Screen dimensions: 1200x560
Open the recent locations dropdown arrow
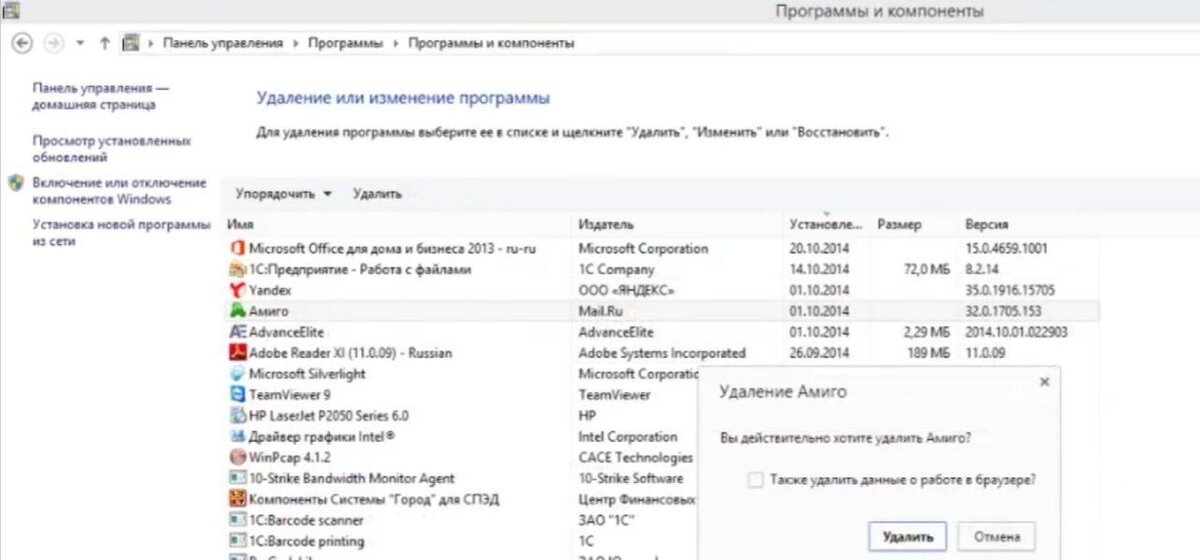click(x=79, y=44)
